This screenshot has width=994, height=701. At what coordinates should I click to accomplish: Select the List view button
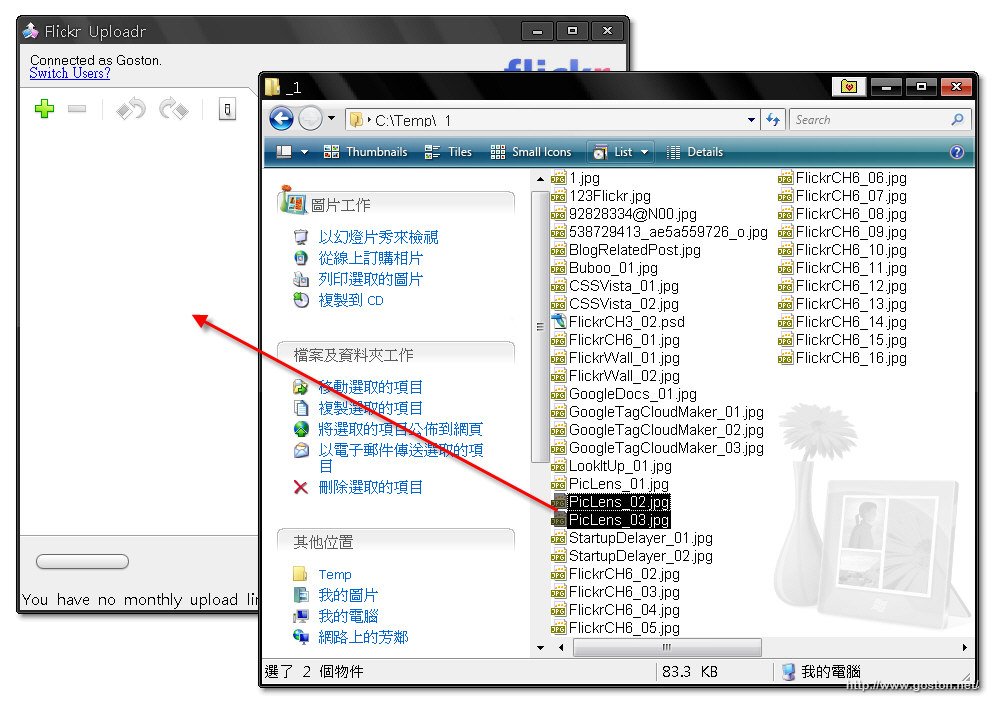[x=612, y=152]
